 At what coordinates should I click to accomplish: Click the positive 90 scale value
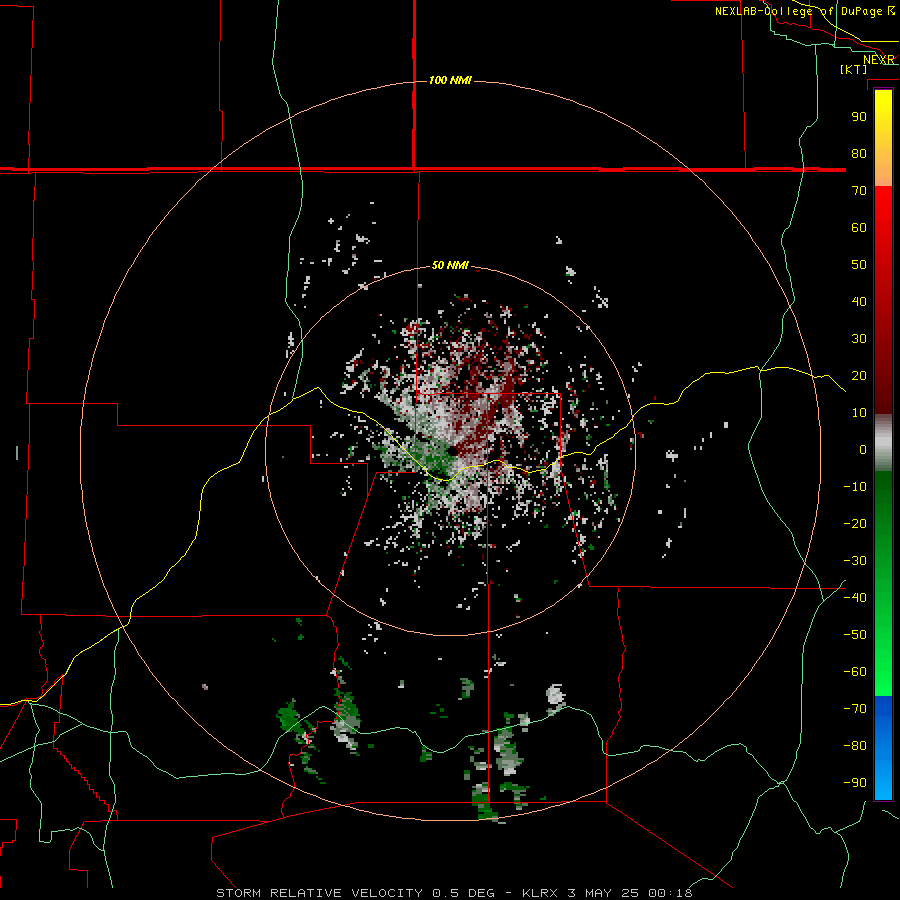[859, 117]
